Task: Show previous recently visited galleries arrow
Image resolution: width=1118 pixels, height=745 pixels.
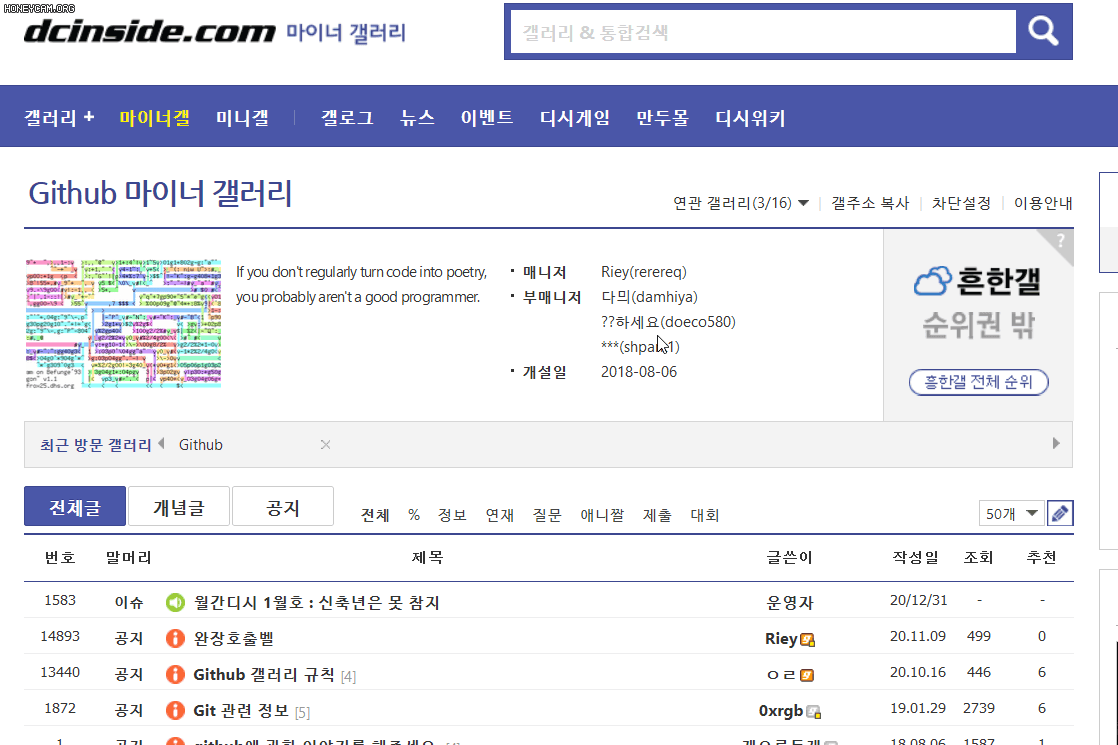Action: (162, 443)
